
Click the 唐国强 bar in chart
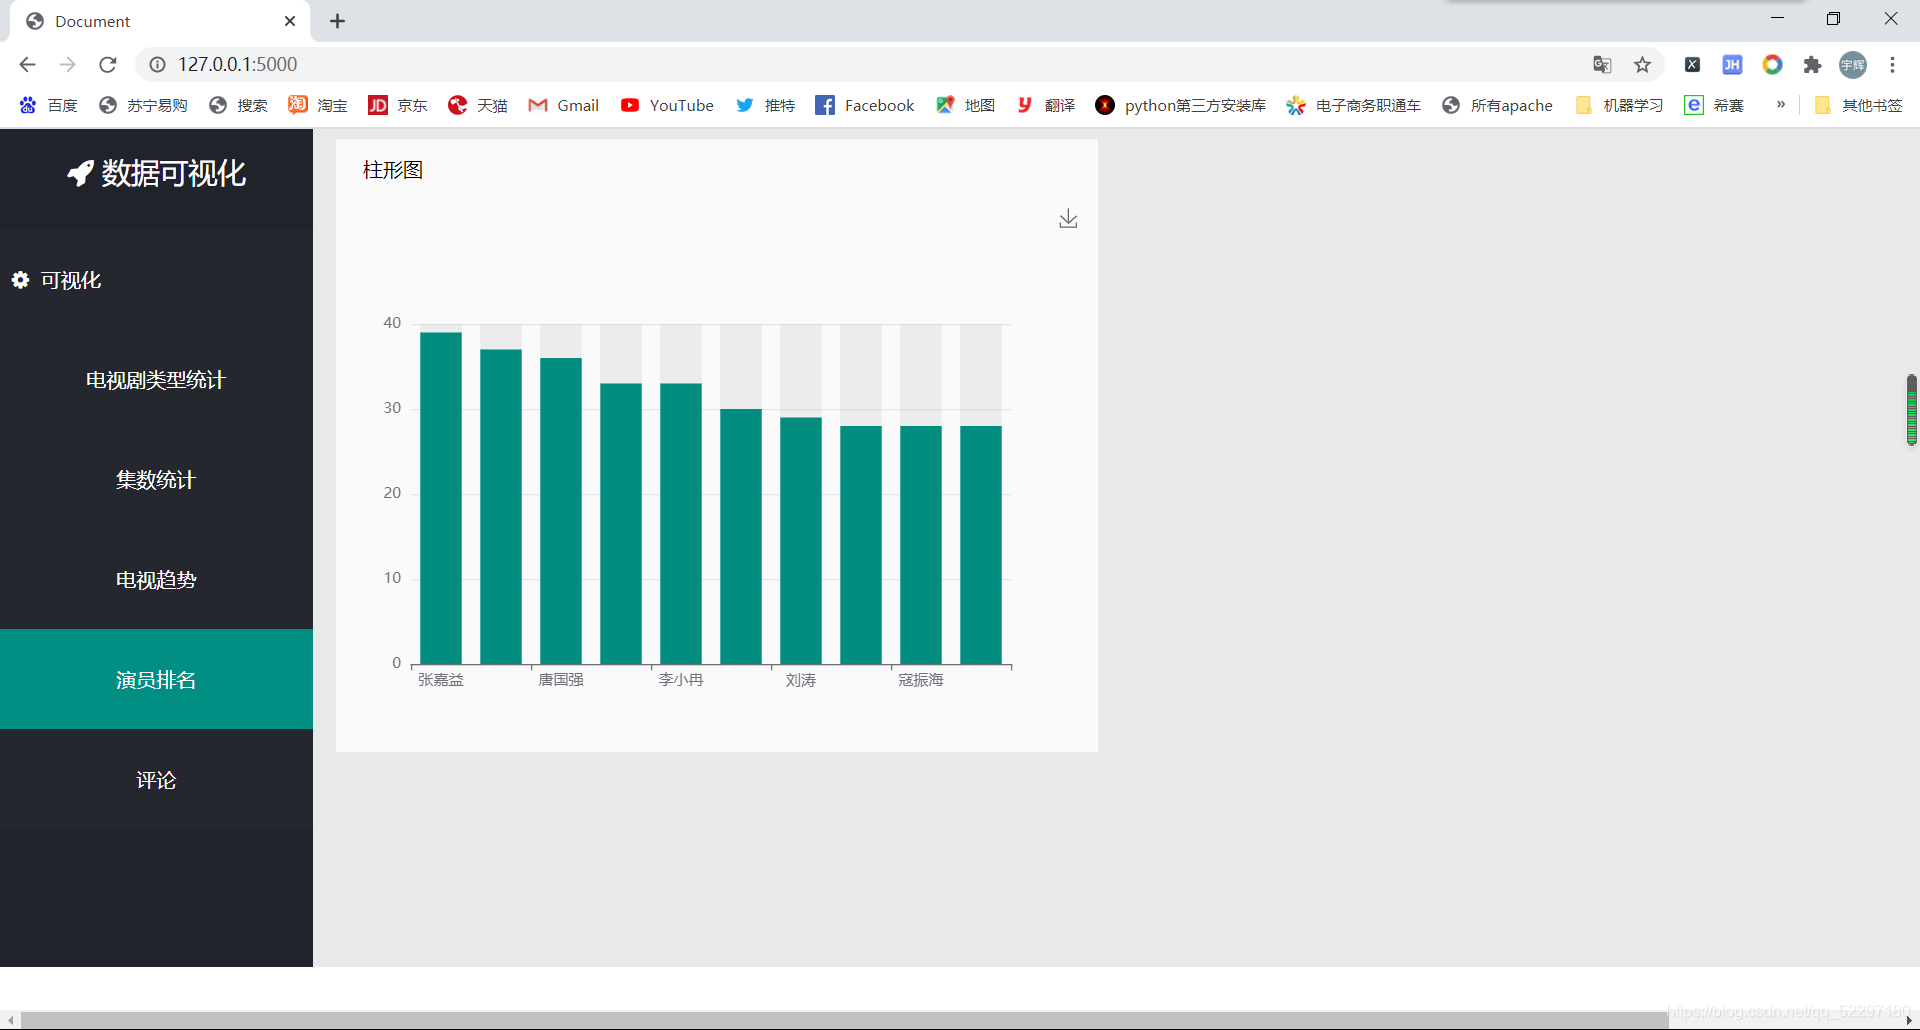coord(561,511)
